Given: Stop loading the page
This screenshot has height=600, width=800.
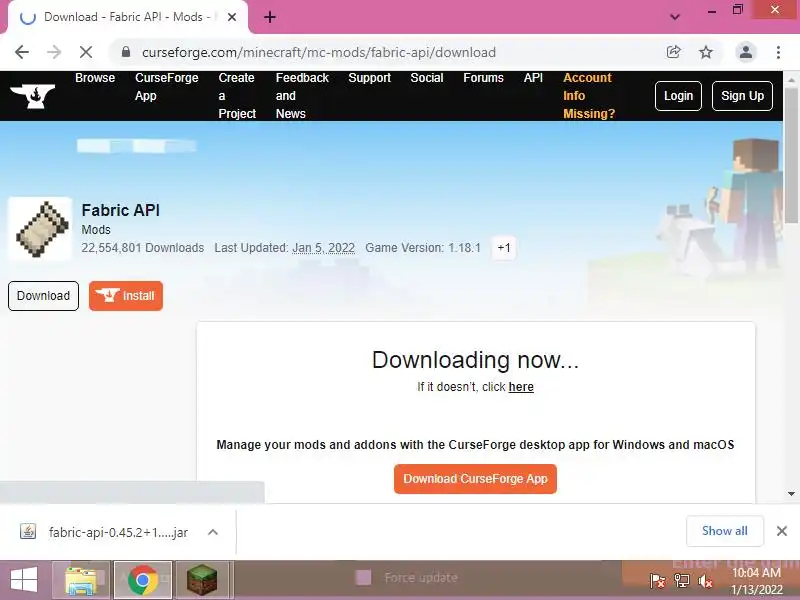Looking at the screenshot, I should tap(86, 52).
